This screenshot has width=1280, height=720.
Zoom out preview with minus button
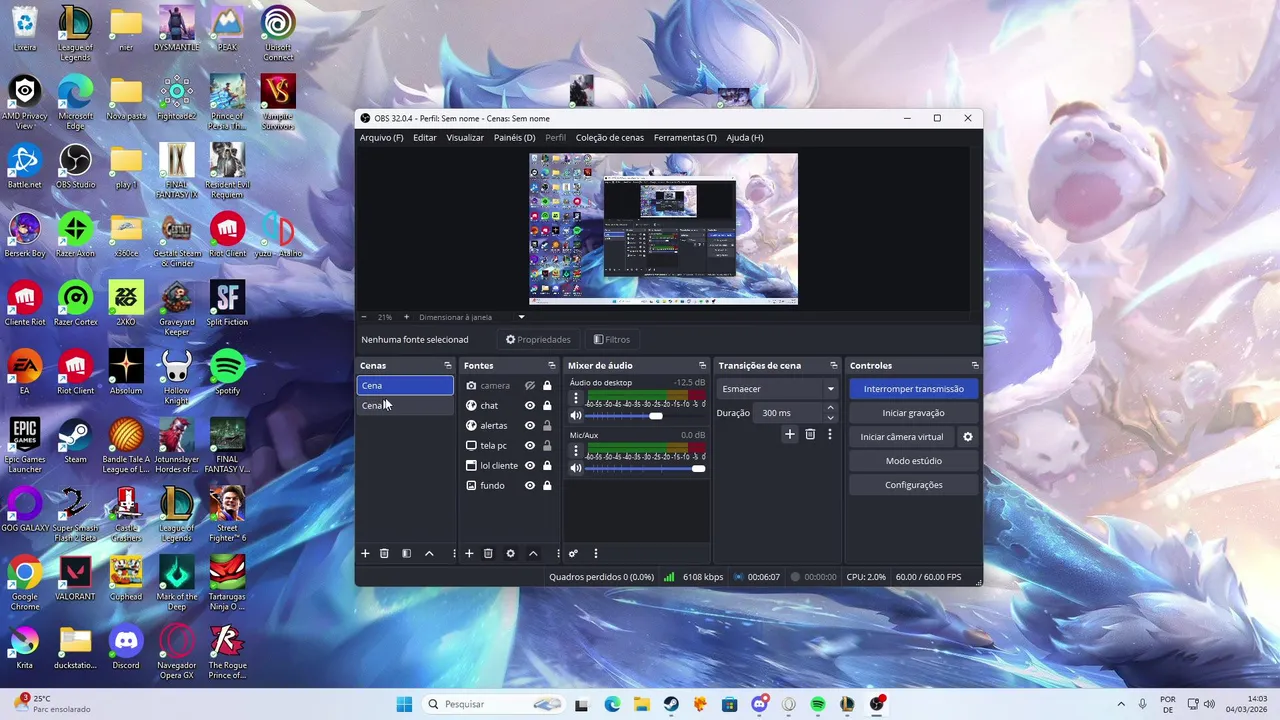[364, 317]
